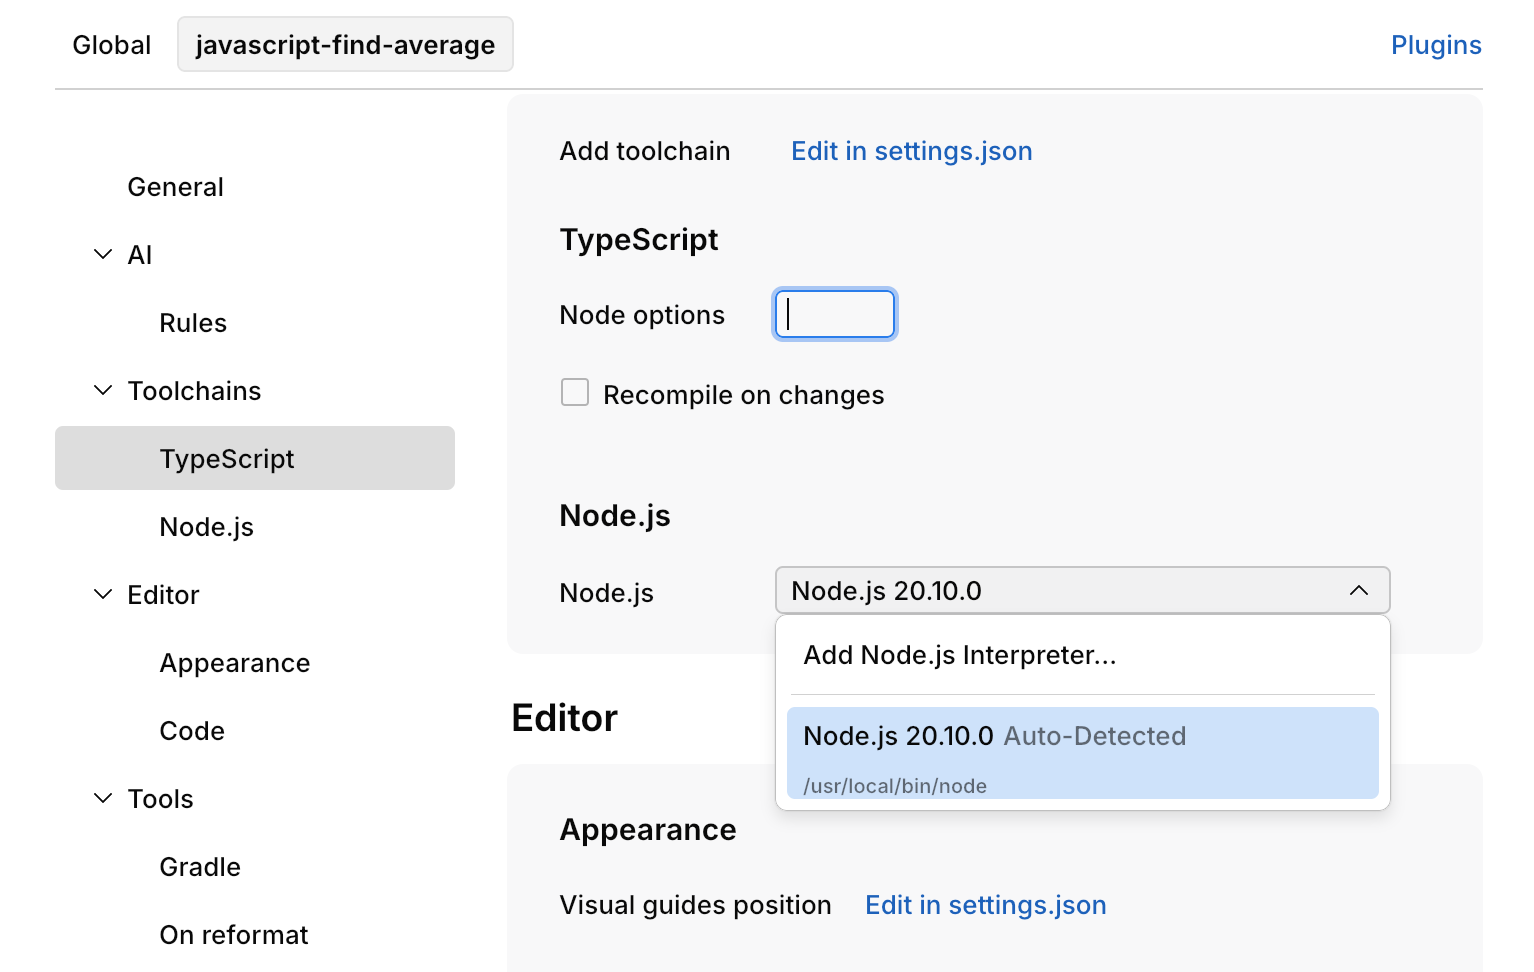Viewport: 1534px width, 972px height.
Task: Open the On reformat settings
Action: click(x=234, y=935)
